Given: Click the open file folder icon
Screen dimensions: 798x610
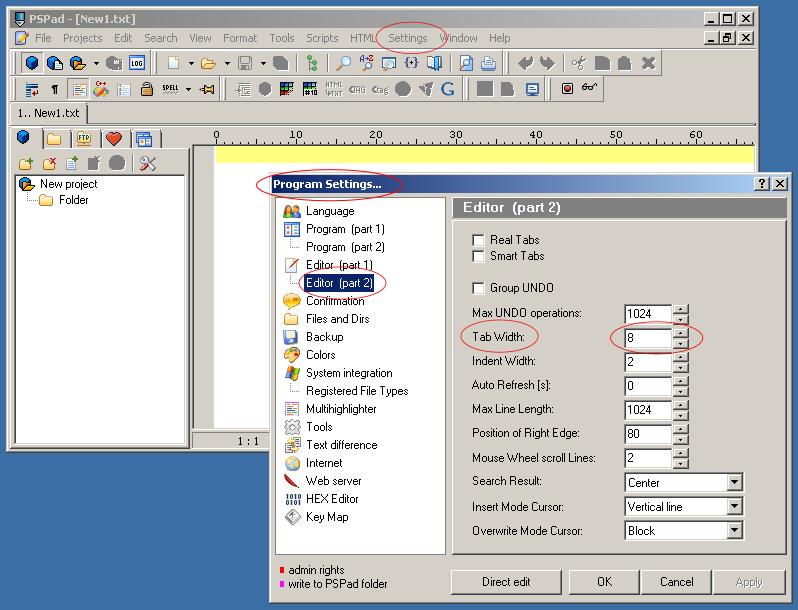Looking at the screenshot, I should 208,63.
